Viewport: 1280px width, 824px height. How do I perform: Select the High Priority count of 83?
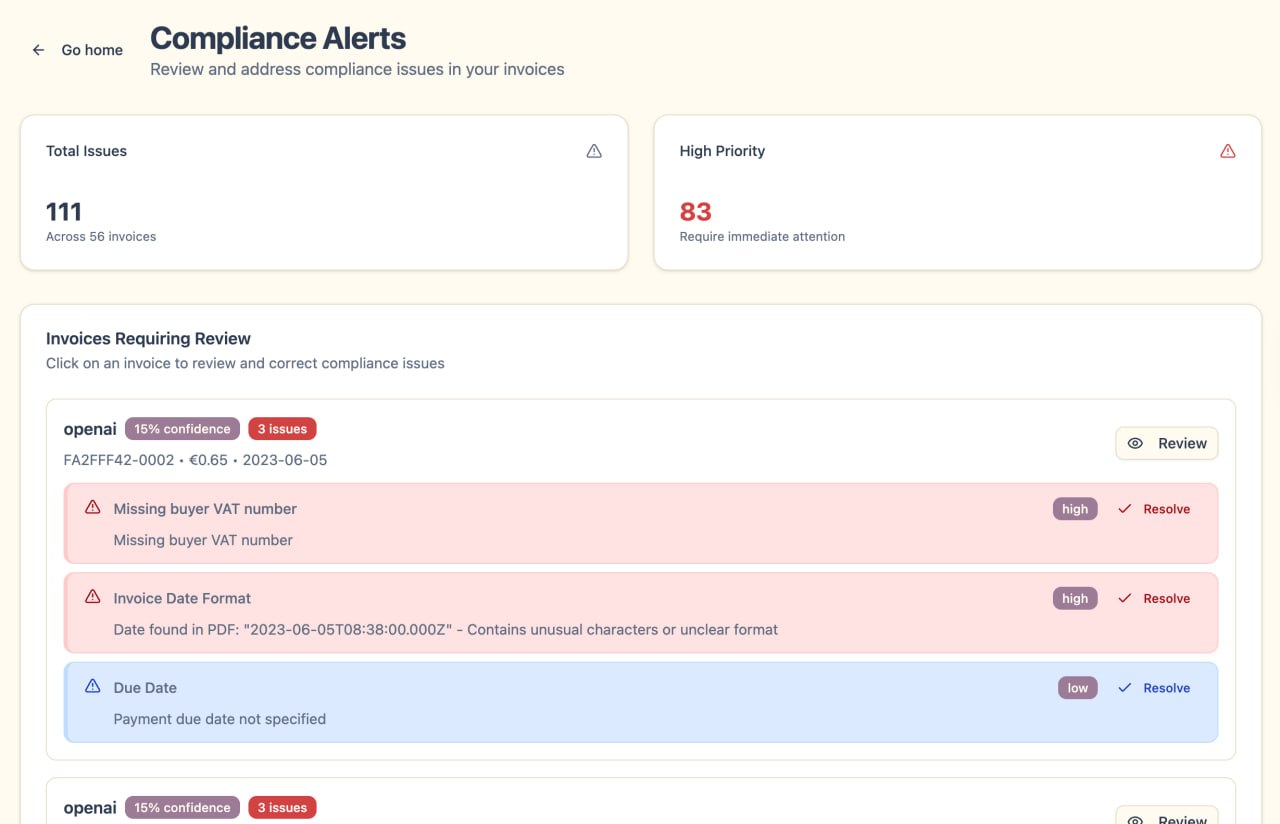point(695,212)
